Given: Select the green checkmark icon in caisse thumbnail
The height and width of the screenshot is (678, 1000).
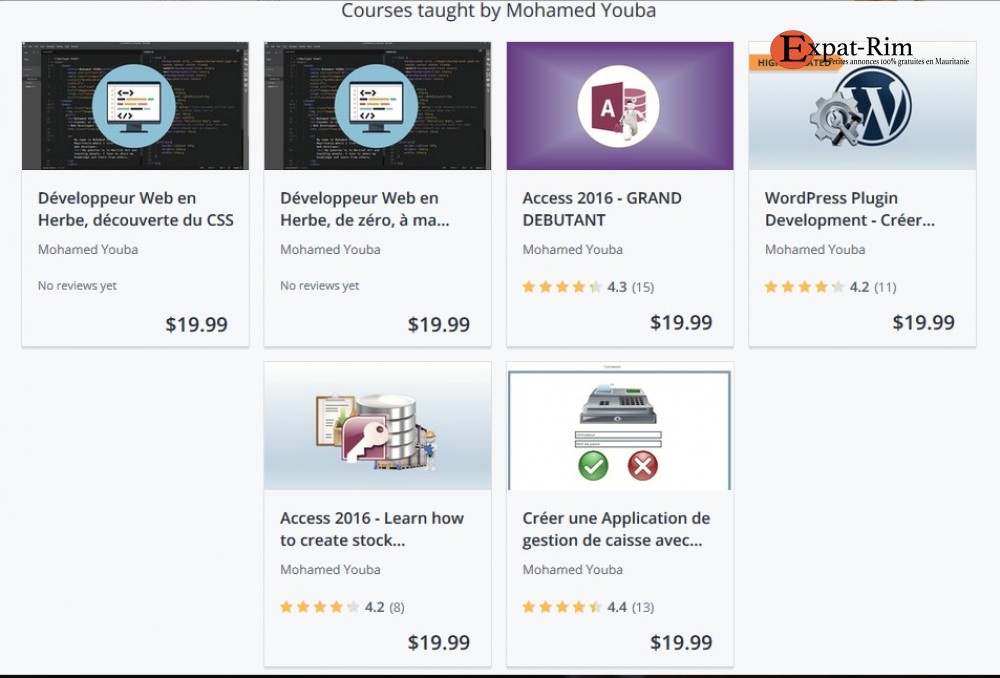Looking at the screenshot, I should (593, 466).
